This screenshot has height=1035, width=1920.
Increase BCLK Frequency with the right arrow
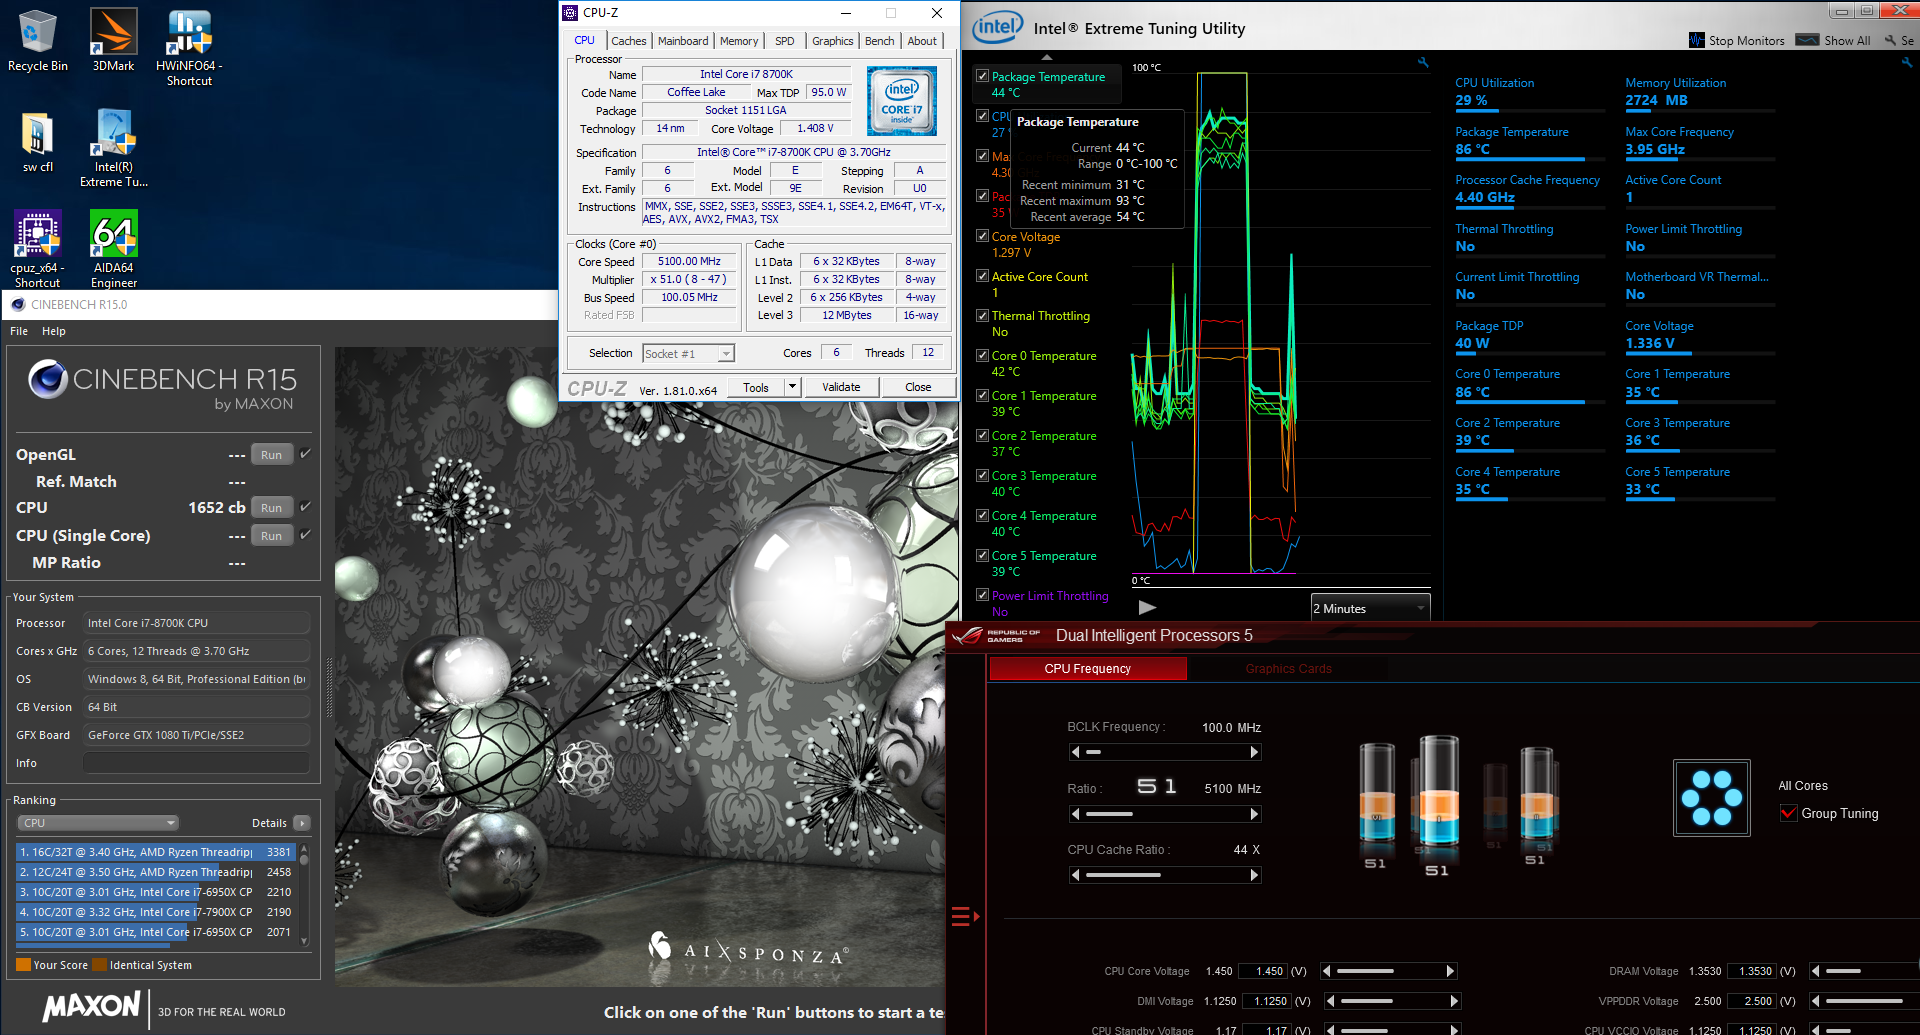pyautogui.click(x=1255, y=752)
